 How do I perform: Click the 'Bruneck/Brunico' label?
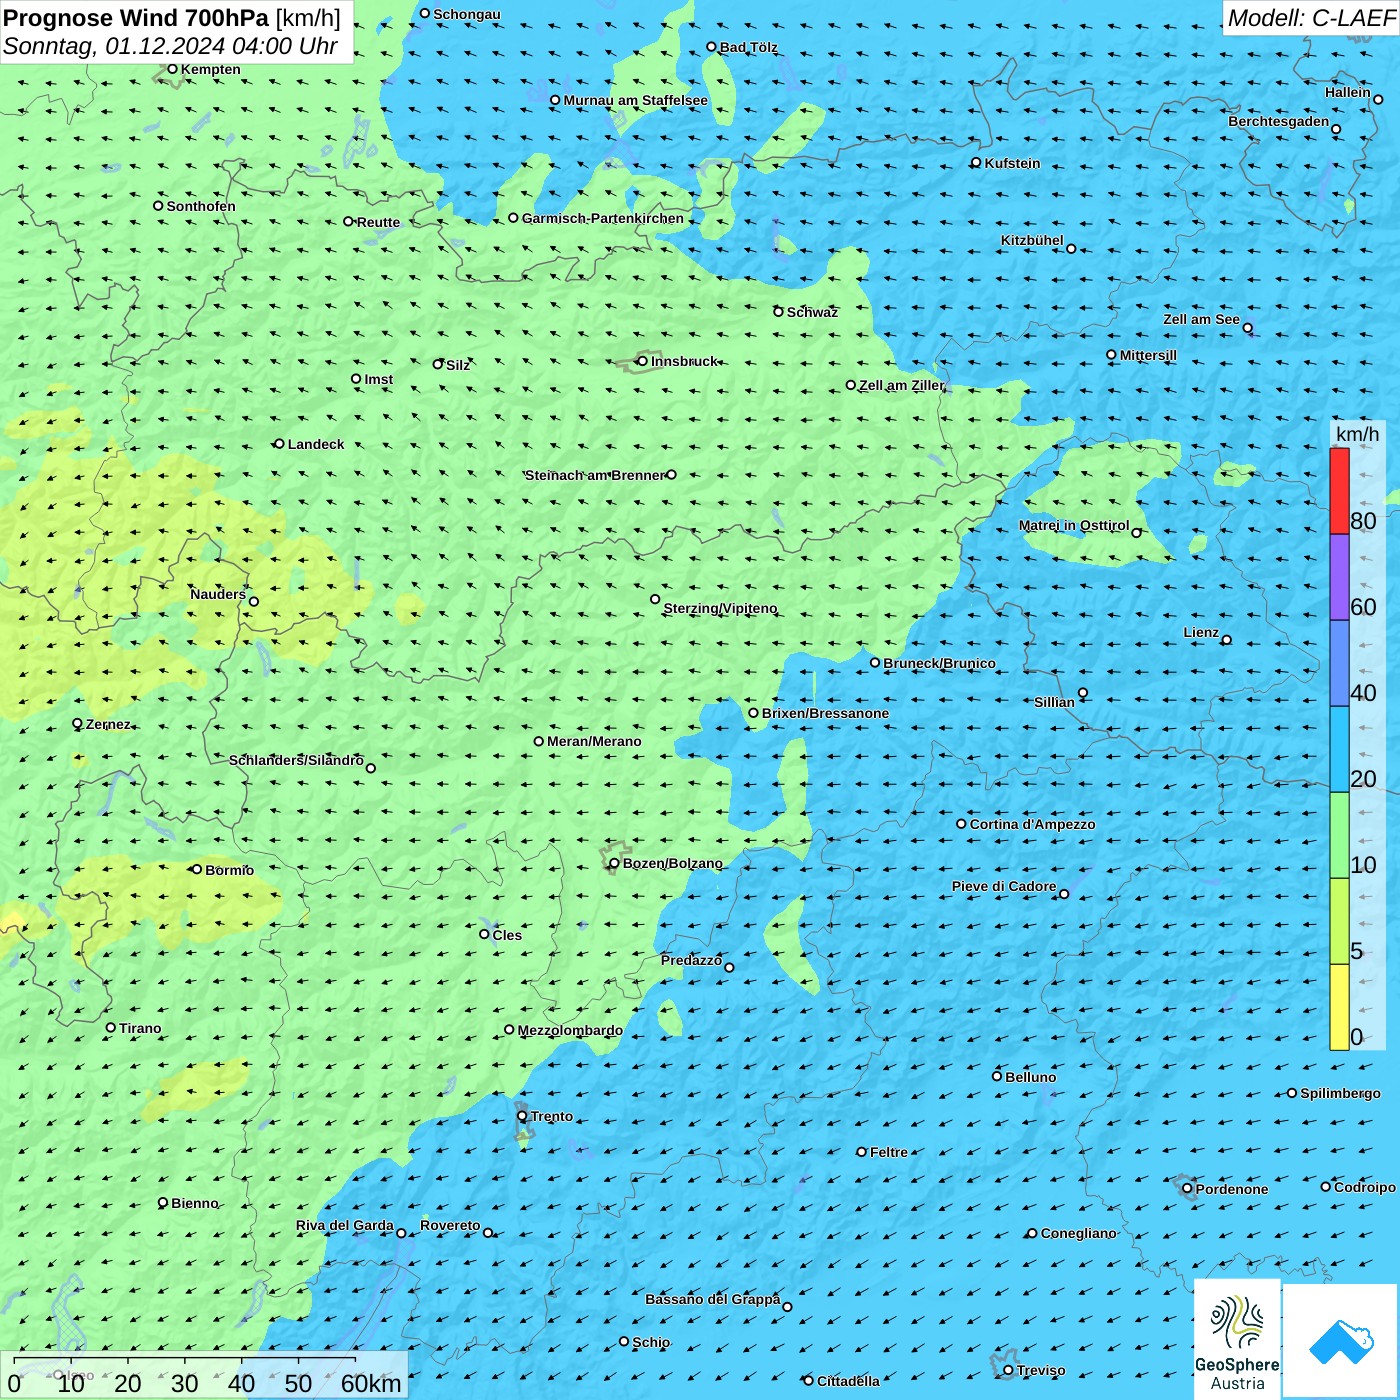939,663
